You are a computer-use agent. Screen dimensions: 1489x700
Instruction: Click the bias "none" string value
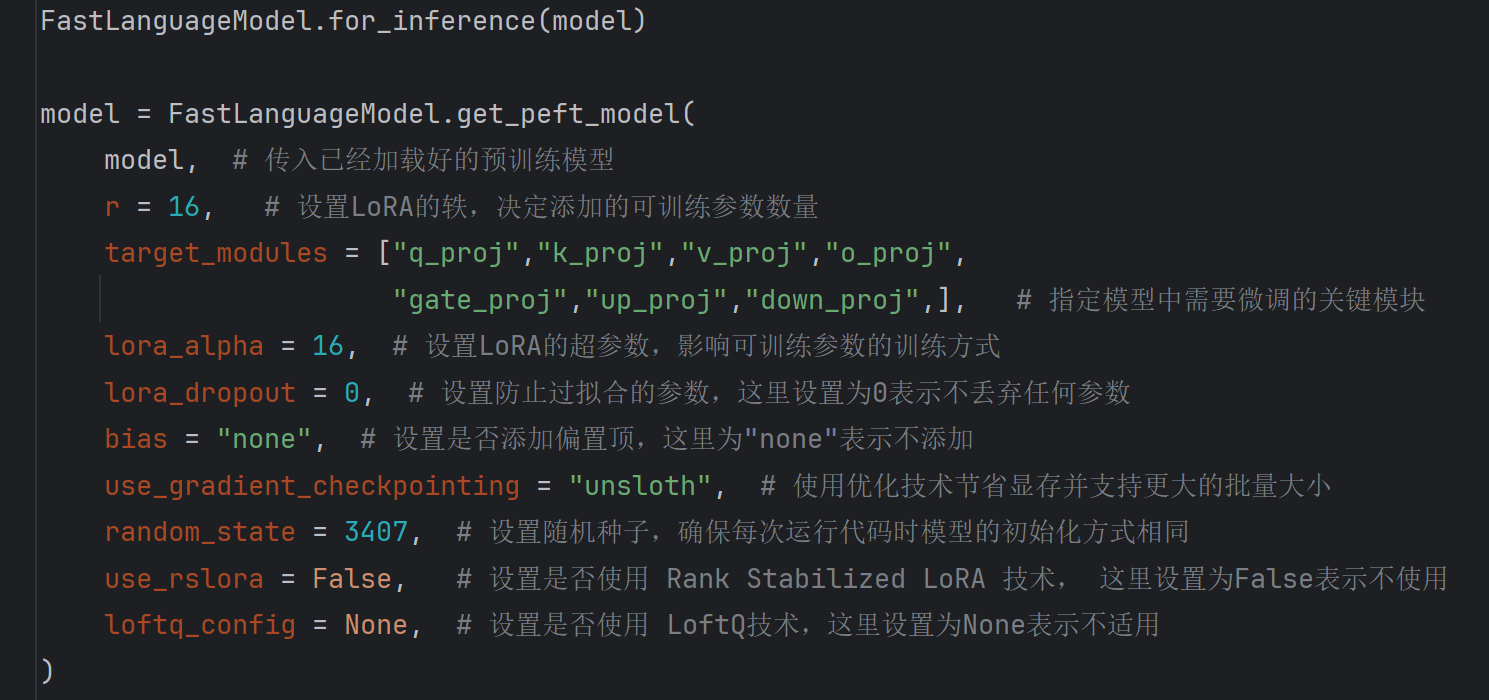[x=264, y=439]
